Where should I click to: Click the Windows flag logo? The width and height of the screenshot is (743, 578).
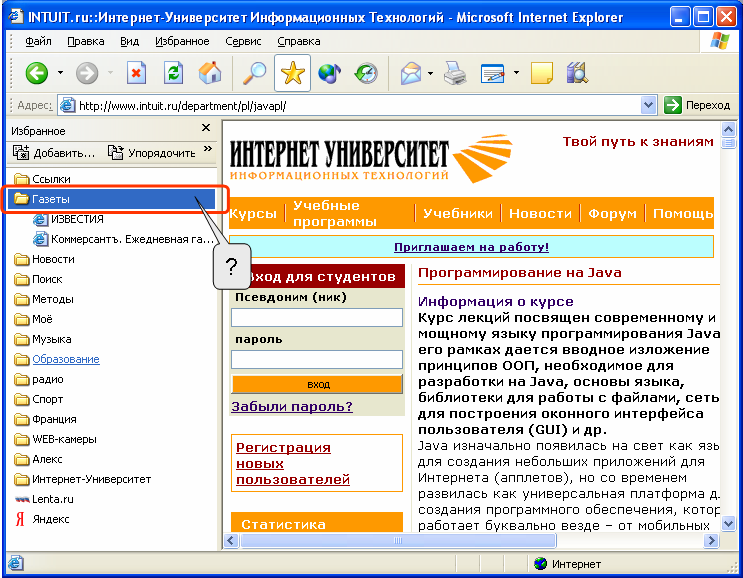719,41
